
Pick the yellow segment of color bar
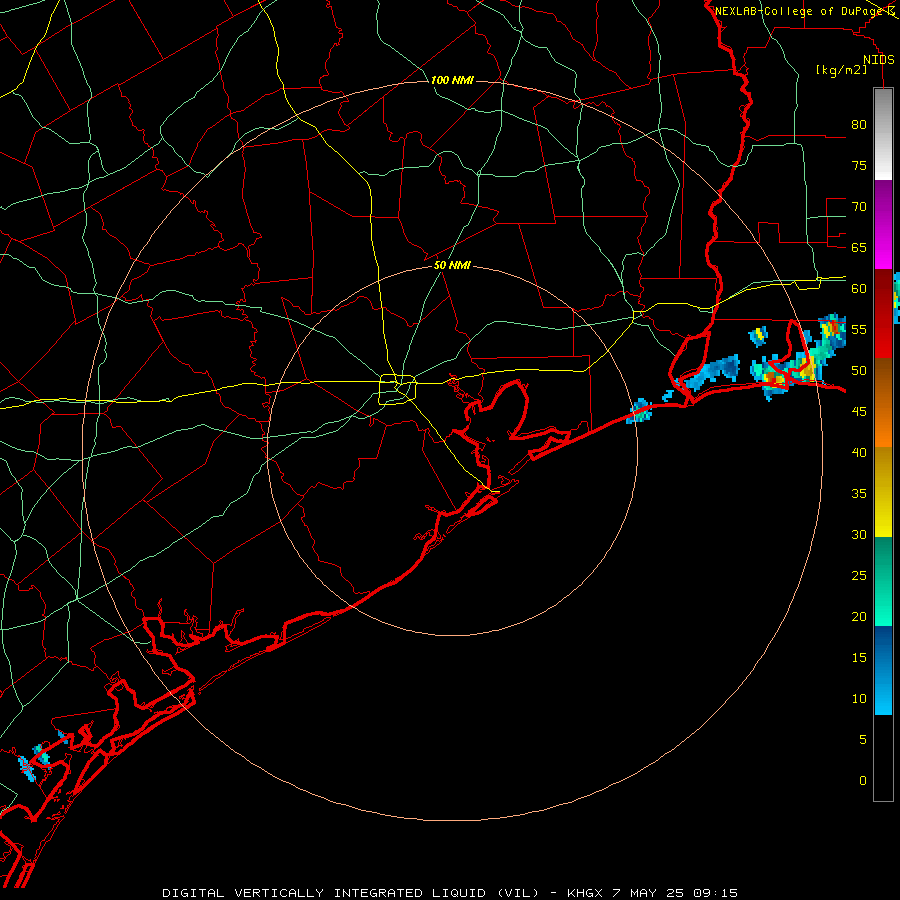(x=883, y=492)
